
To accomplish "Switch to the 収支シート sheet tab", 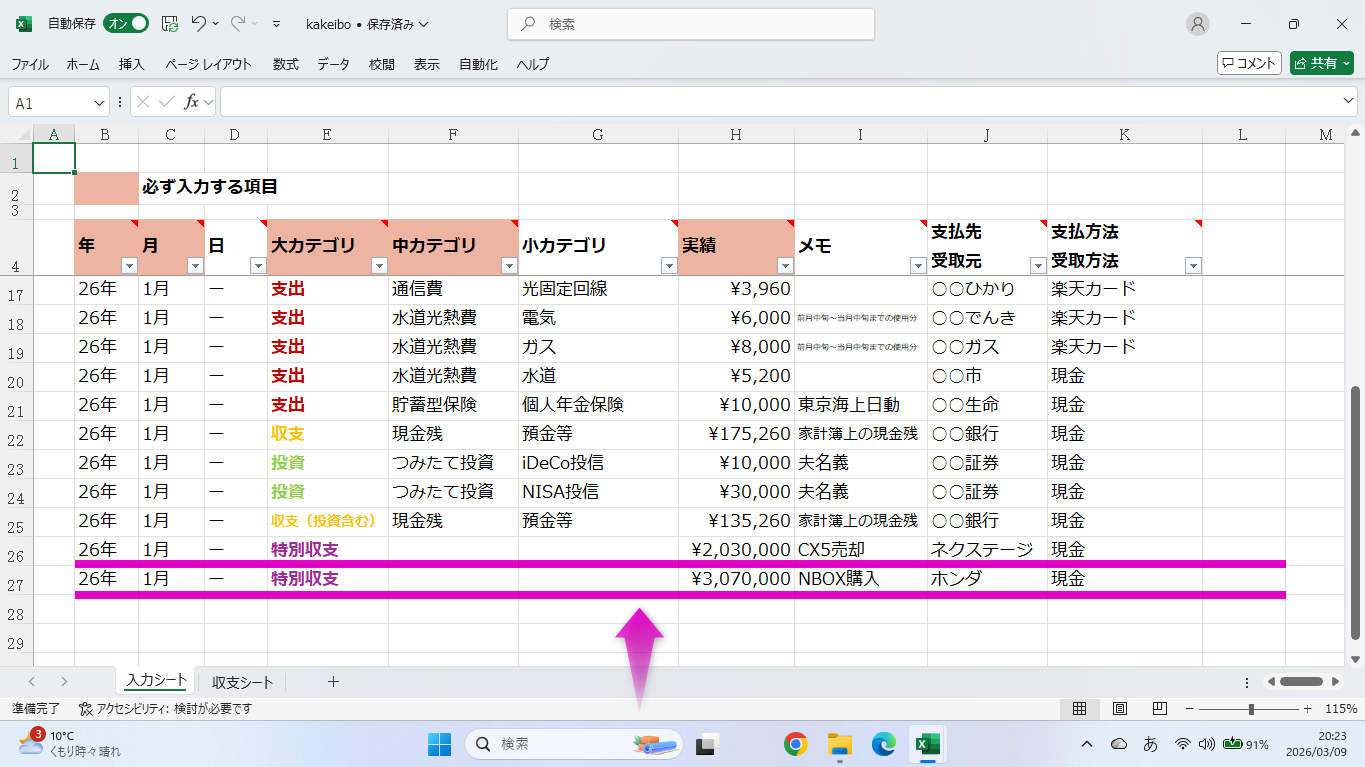I will (x=242, y=682).
